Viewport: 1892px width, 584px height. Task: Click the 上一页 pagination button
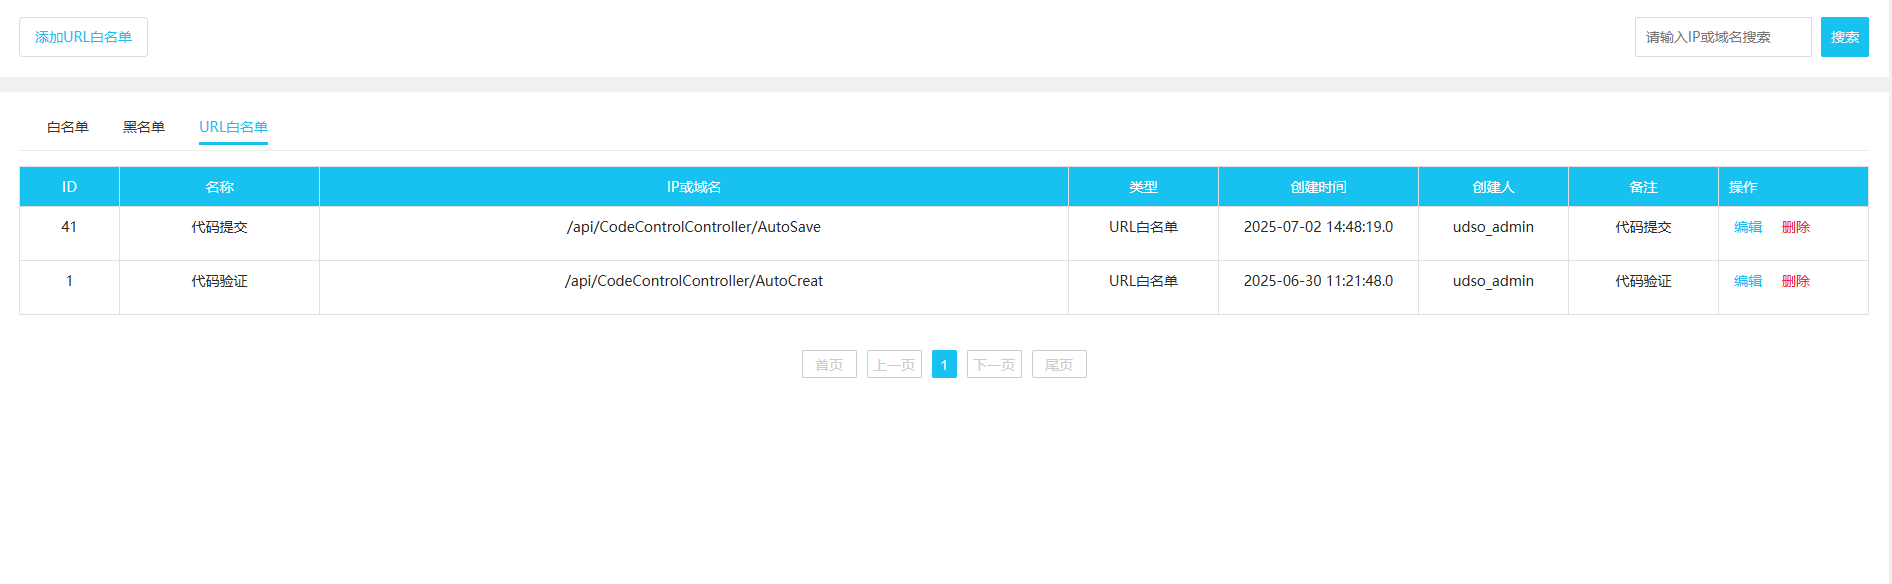[x=894, y=364]
